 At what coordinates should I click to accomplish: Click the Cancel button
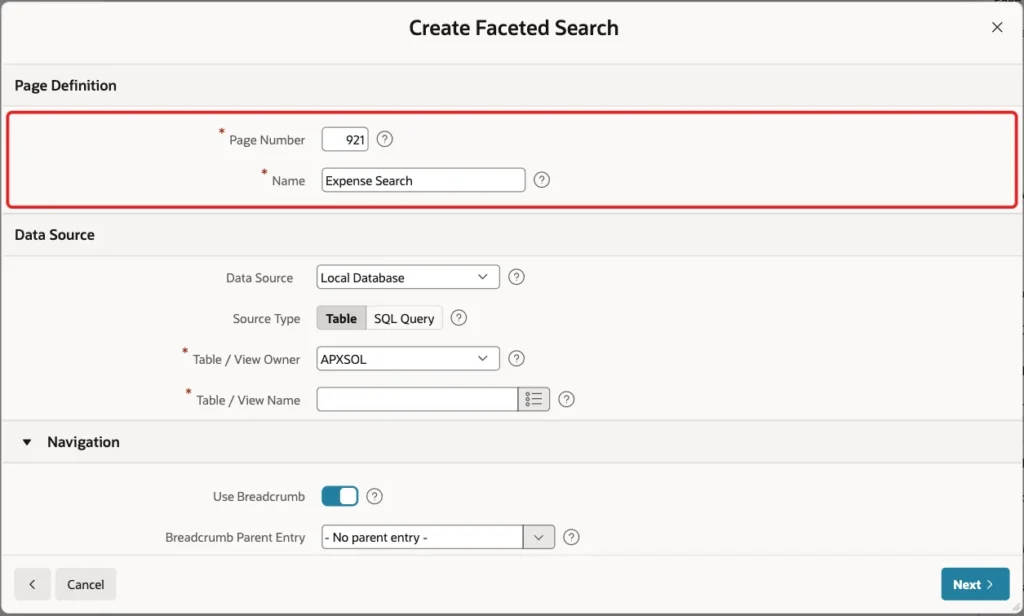click(x=86, y=584)
